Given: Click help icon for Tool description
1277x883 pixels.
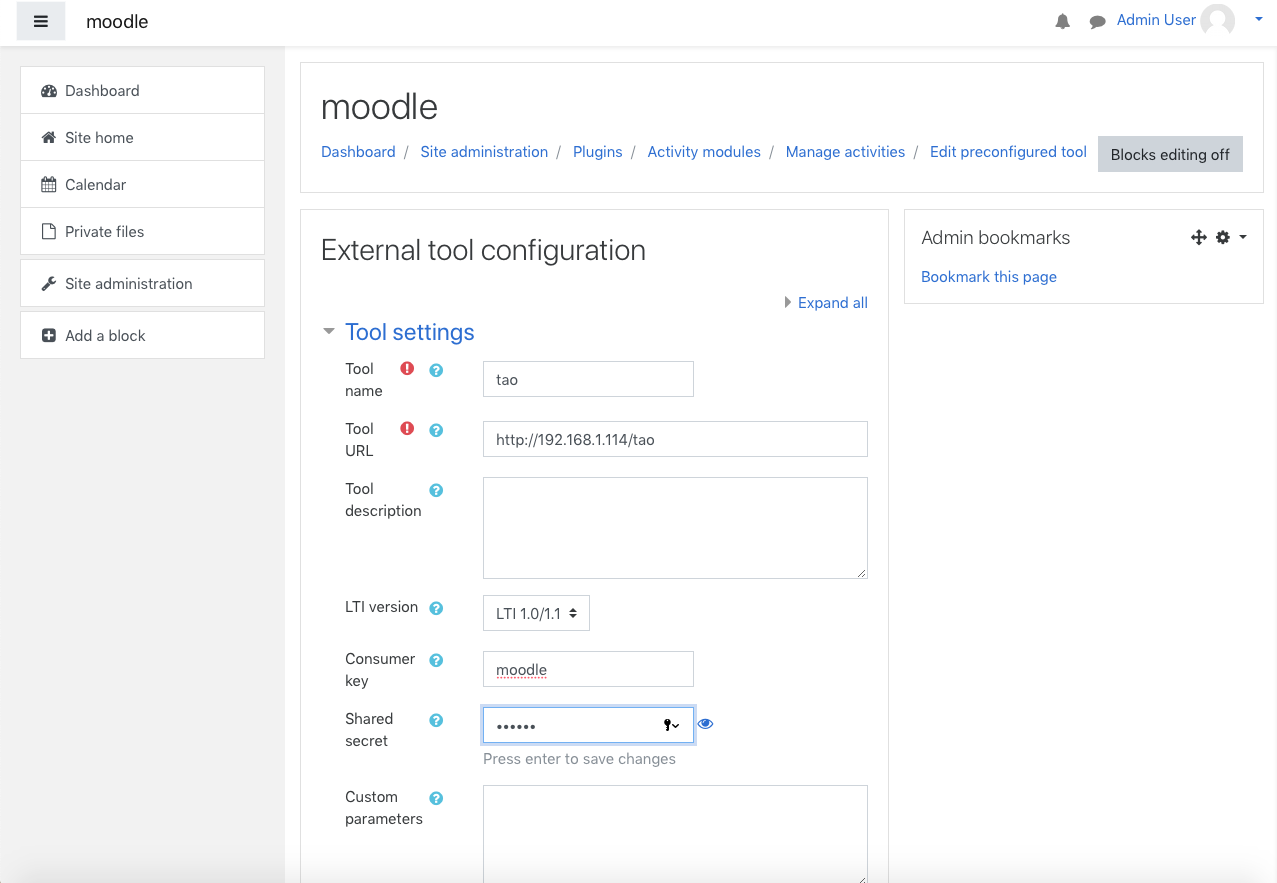Looking at the screenshot, I should [436, 490].
